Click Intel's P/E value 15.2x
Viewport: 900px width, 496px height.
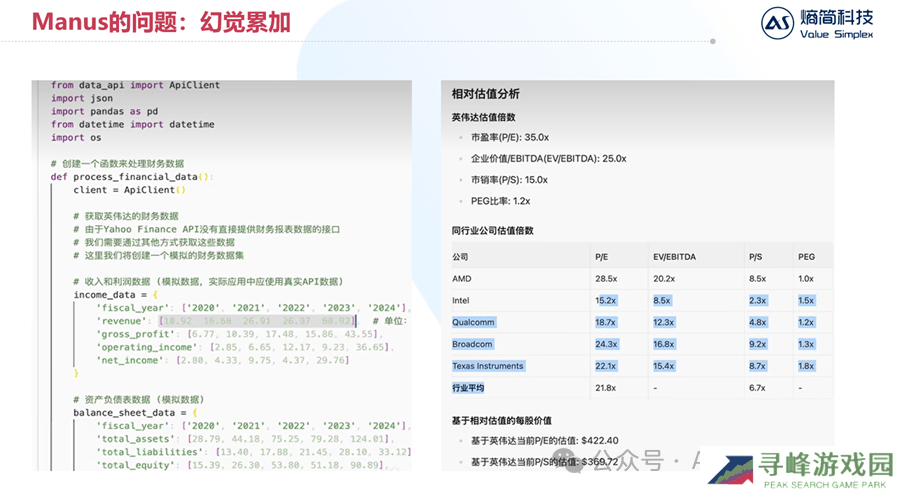click(x=606, y=301)
